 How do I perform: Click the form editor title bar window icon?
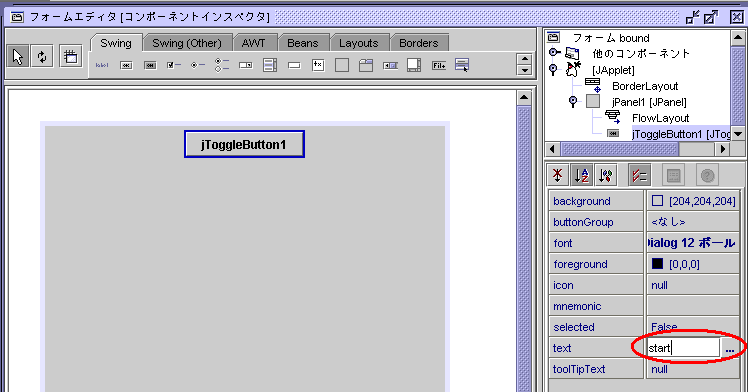coord(17,18)
